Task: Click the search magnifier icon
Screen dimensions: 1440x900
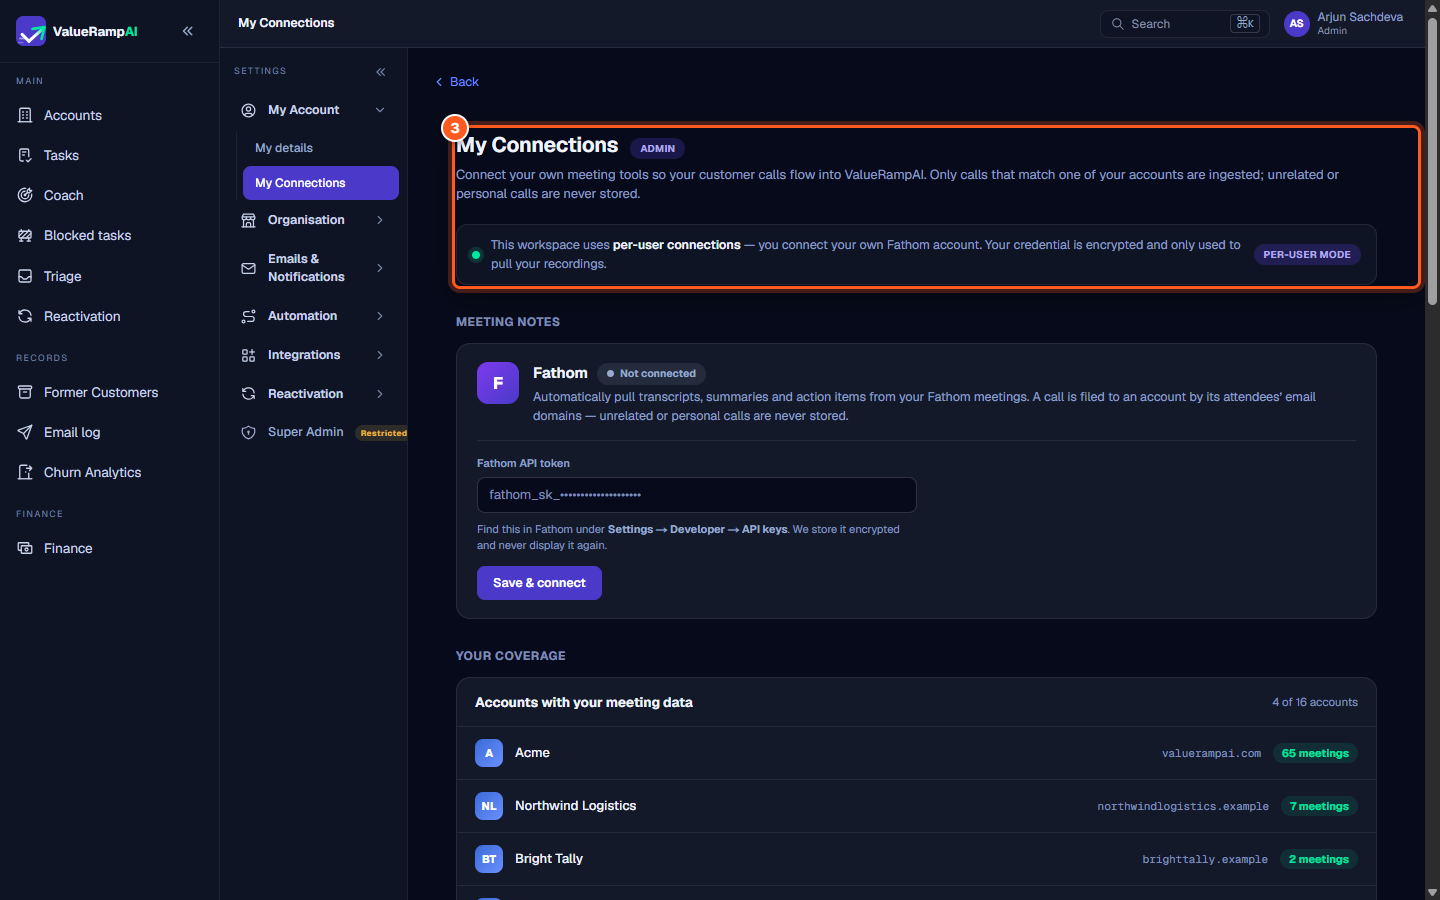Action: tap(1118, 24)
